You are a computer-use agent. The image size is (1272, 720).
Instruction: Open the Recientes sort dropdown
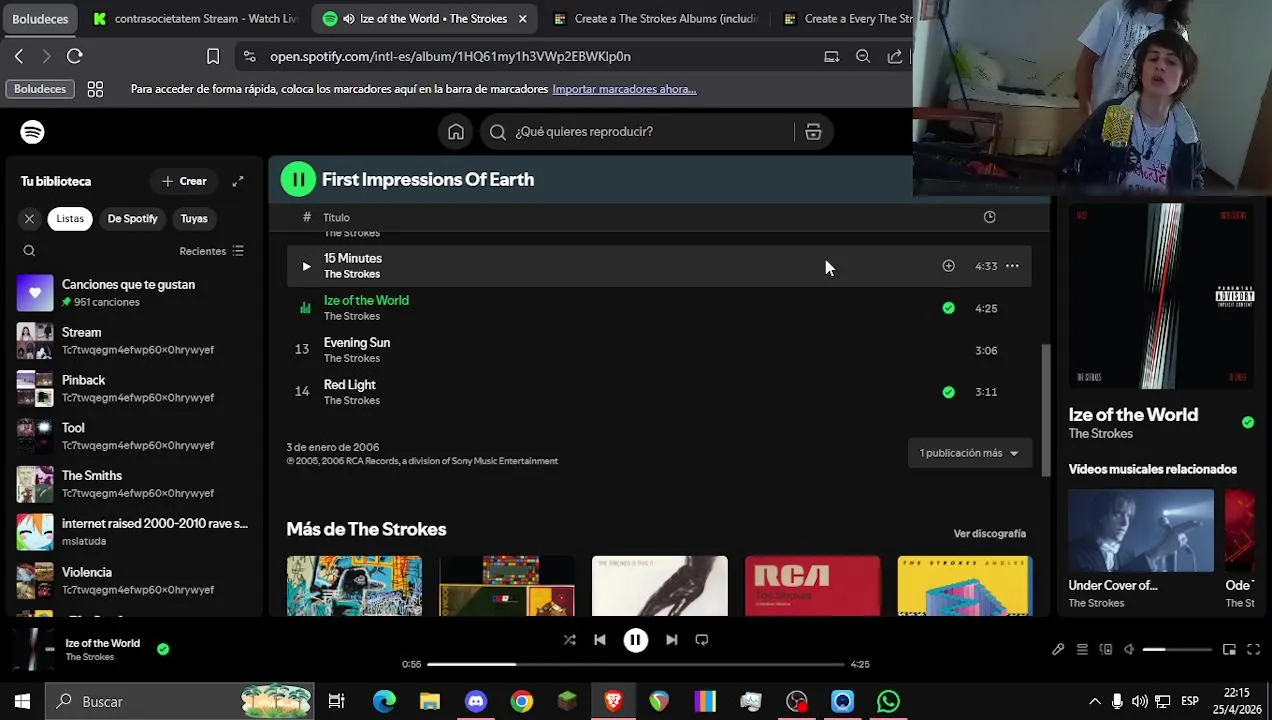coord(211,251)
